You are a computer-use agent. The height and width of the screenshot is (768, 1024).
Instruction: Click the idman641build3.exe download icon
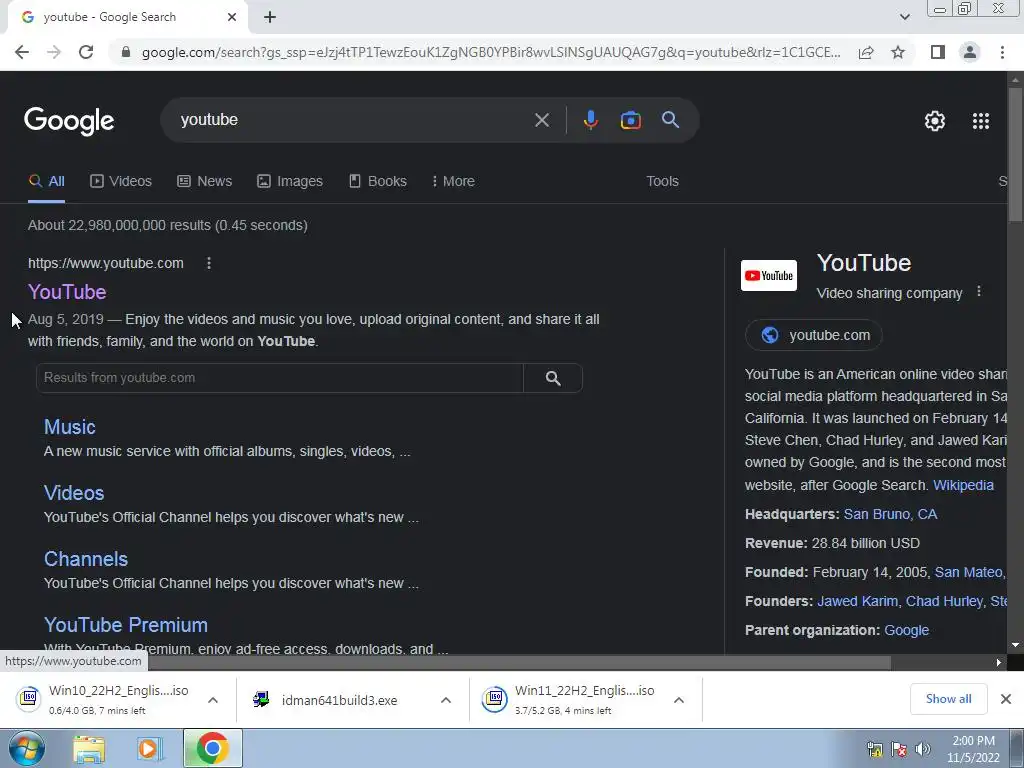point(261,699)
